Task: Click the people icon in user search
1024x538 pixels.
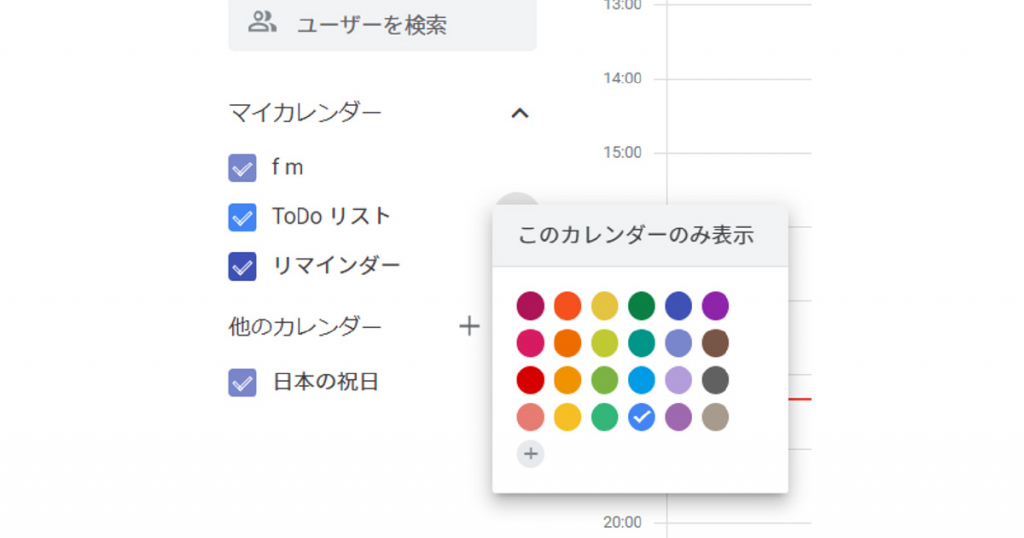Action: pos(262,22)
